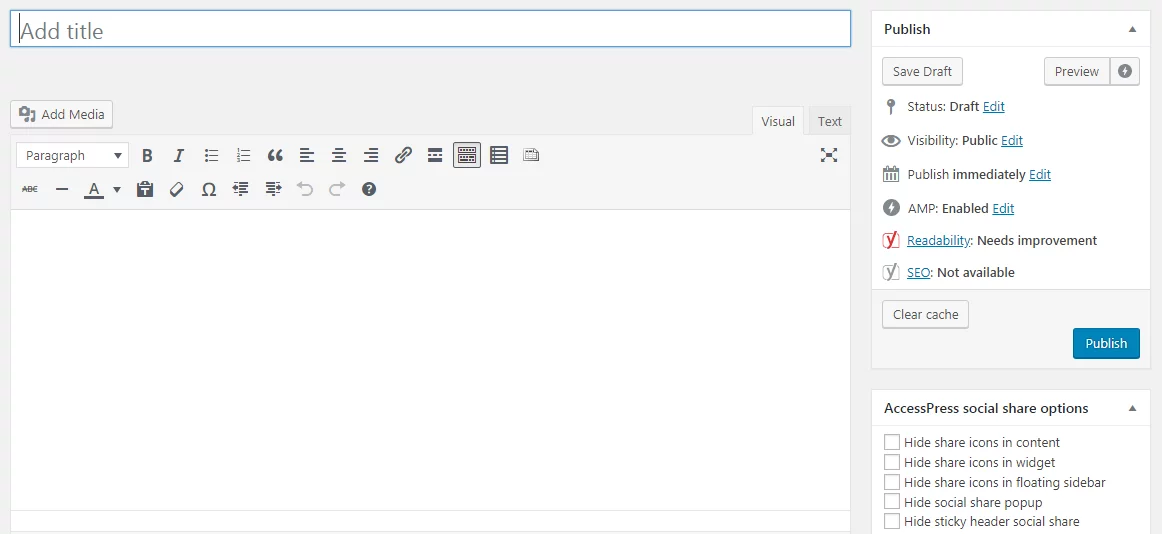Tick the Hide social share popup checkbox
The width and height of the screenshot is (1162, 534).
(x=892, y=502)
